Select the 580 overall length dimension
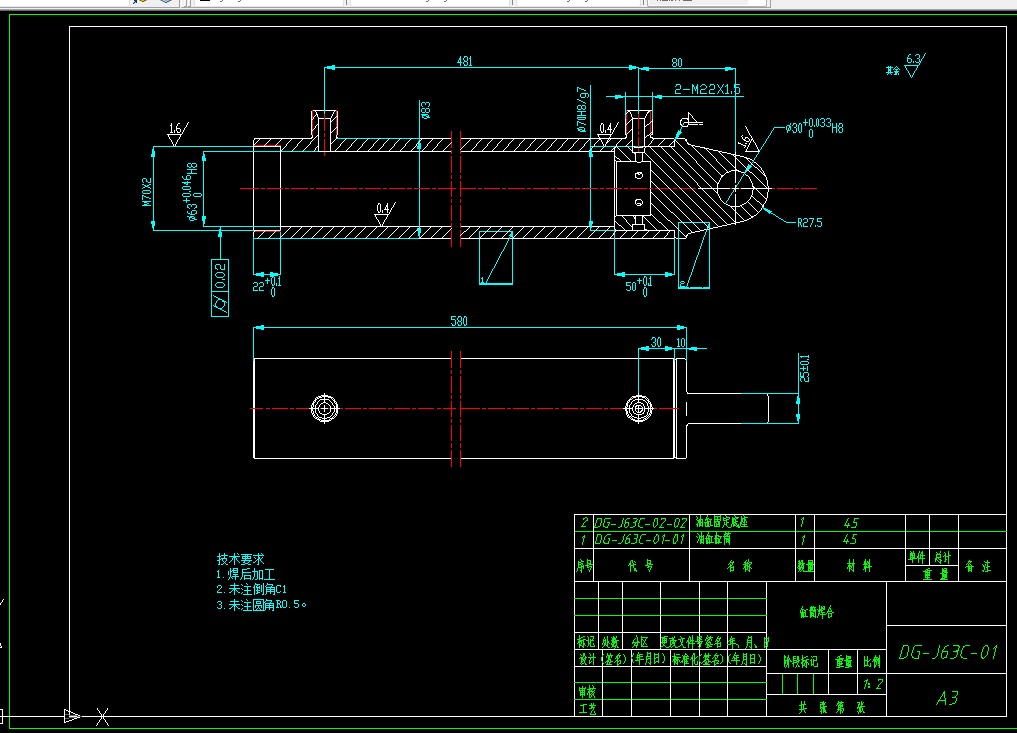 tap(459, 321)
